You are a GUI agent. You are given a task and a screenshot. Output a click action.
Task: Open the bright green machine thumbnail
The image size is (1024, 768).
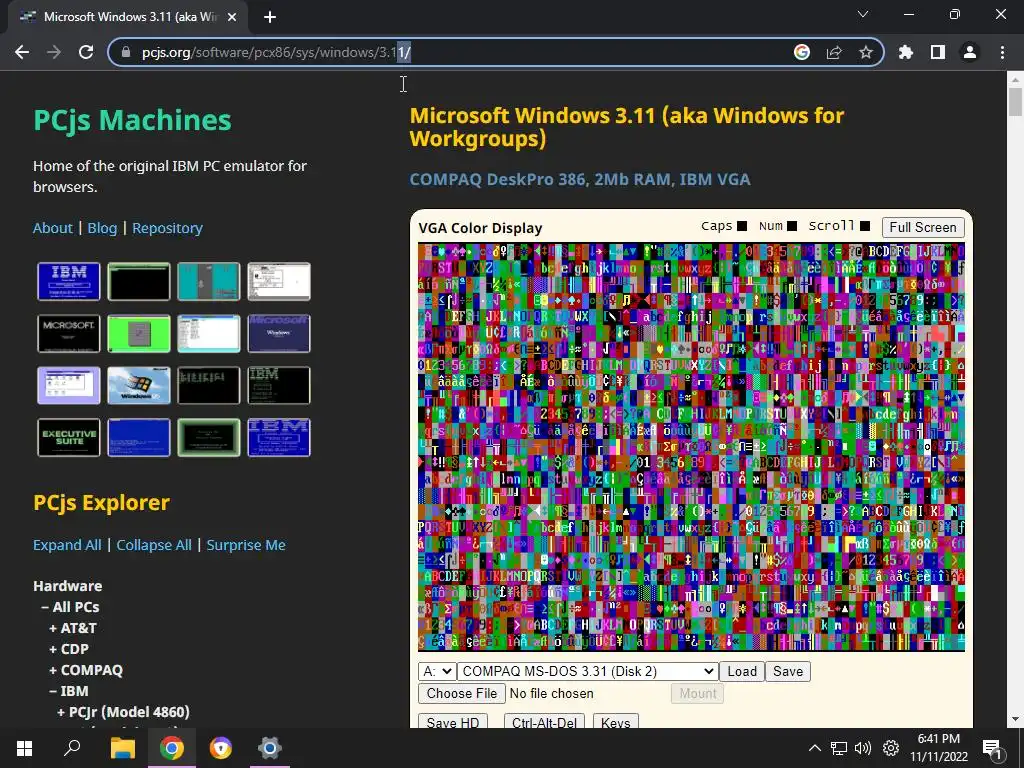[138, 334]
